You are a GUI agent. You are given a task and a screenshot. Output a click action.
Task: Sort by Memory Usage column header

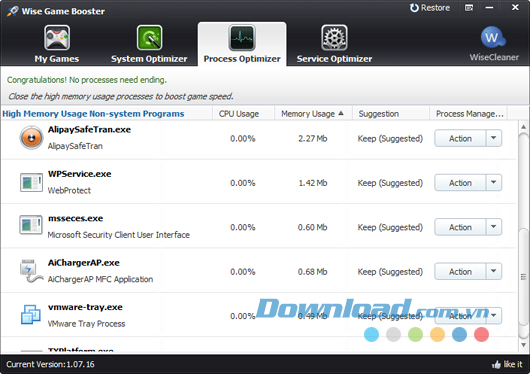tap(313, 114)
